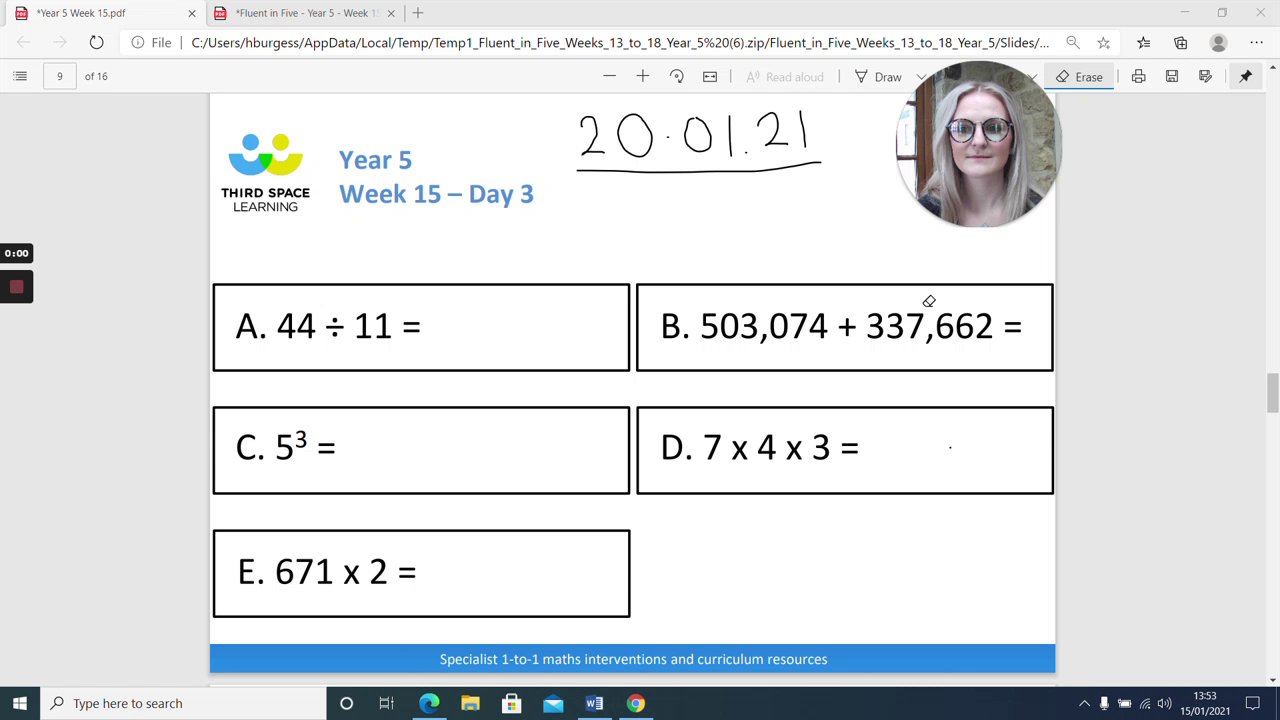Show hidden system tray icons
The width and height of the screenshot is (1280, 720).
(x=1084, y=703)
